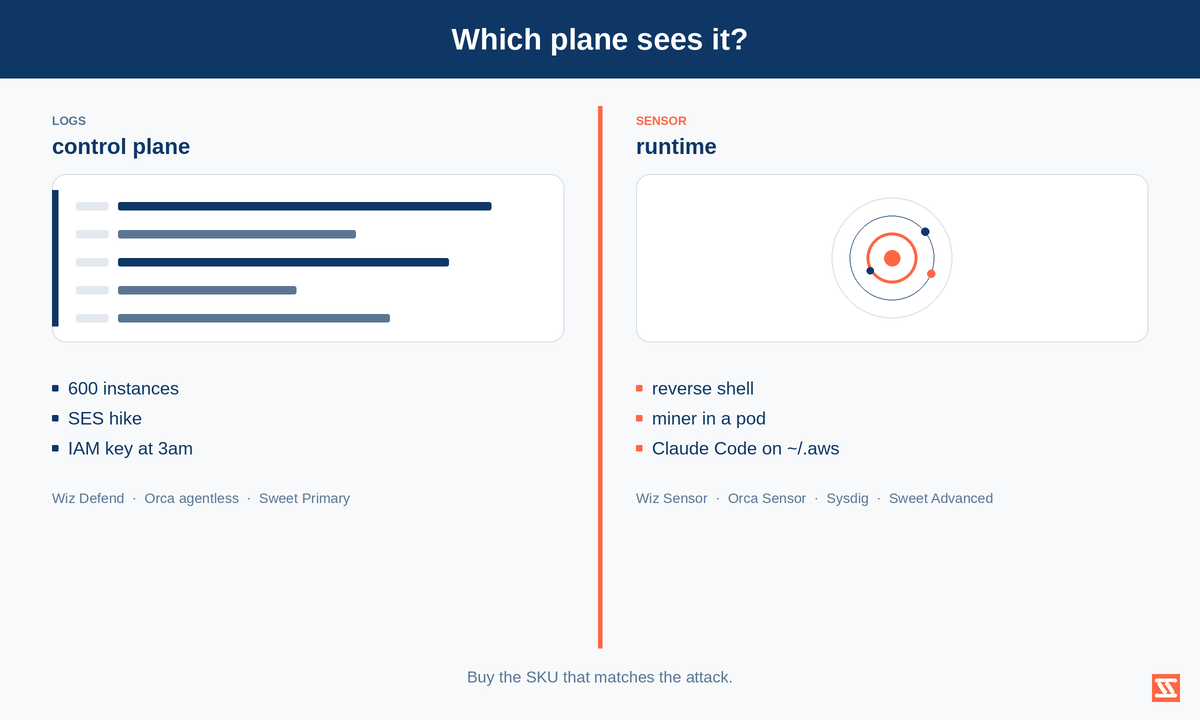Click the longest dark log bar

tap(304, 206)
